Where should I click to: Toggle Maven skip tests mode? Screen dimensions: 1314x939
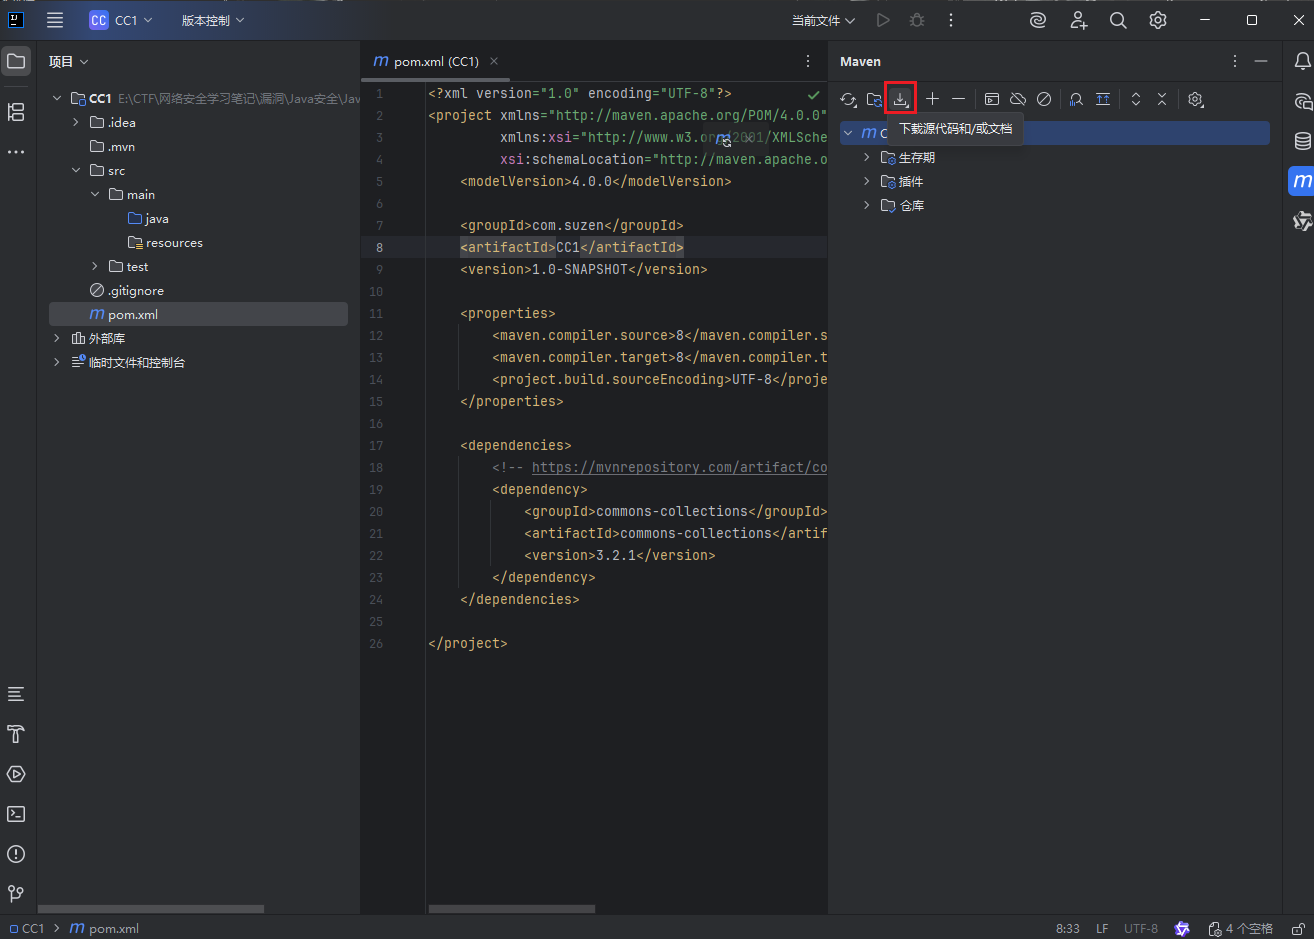click(x=1044, y=99)
